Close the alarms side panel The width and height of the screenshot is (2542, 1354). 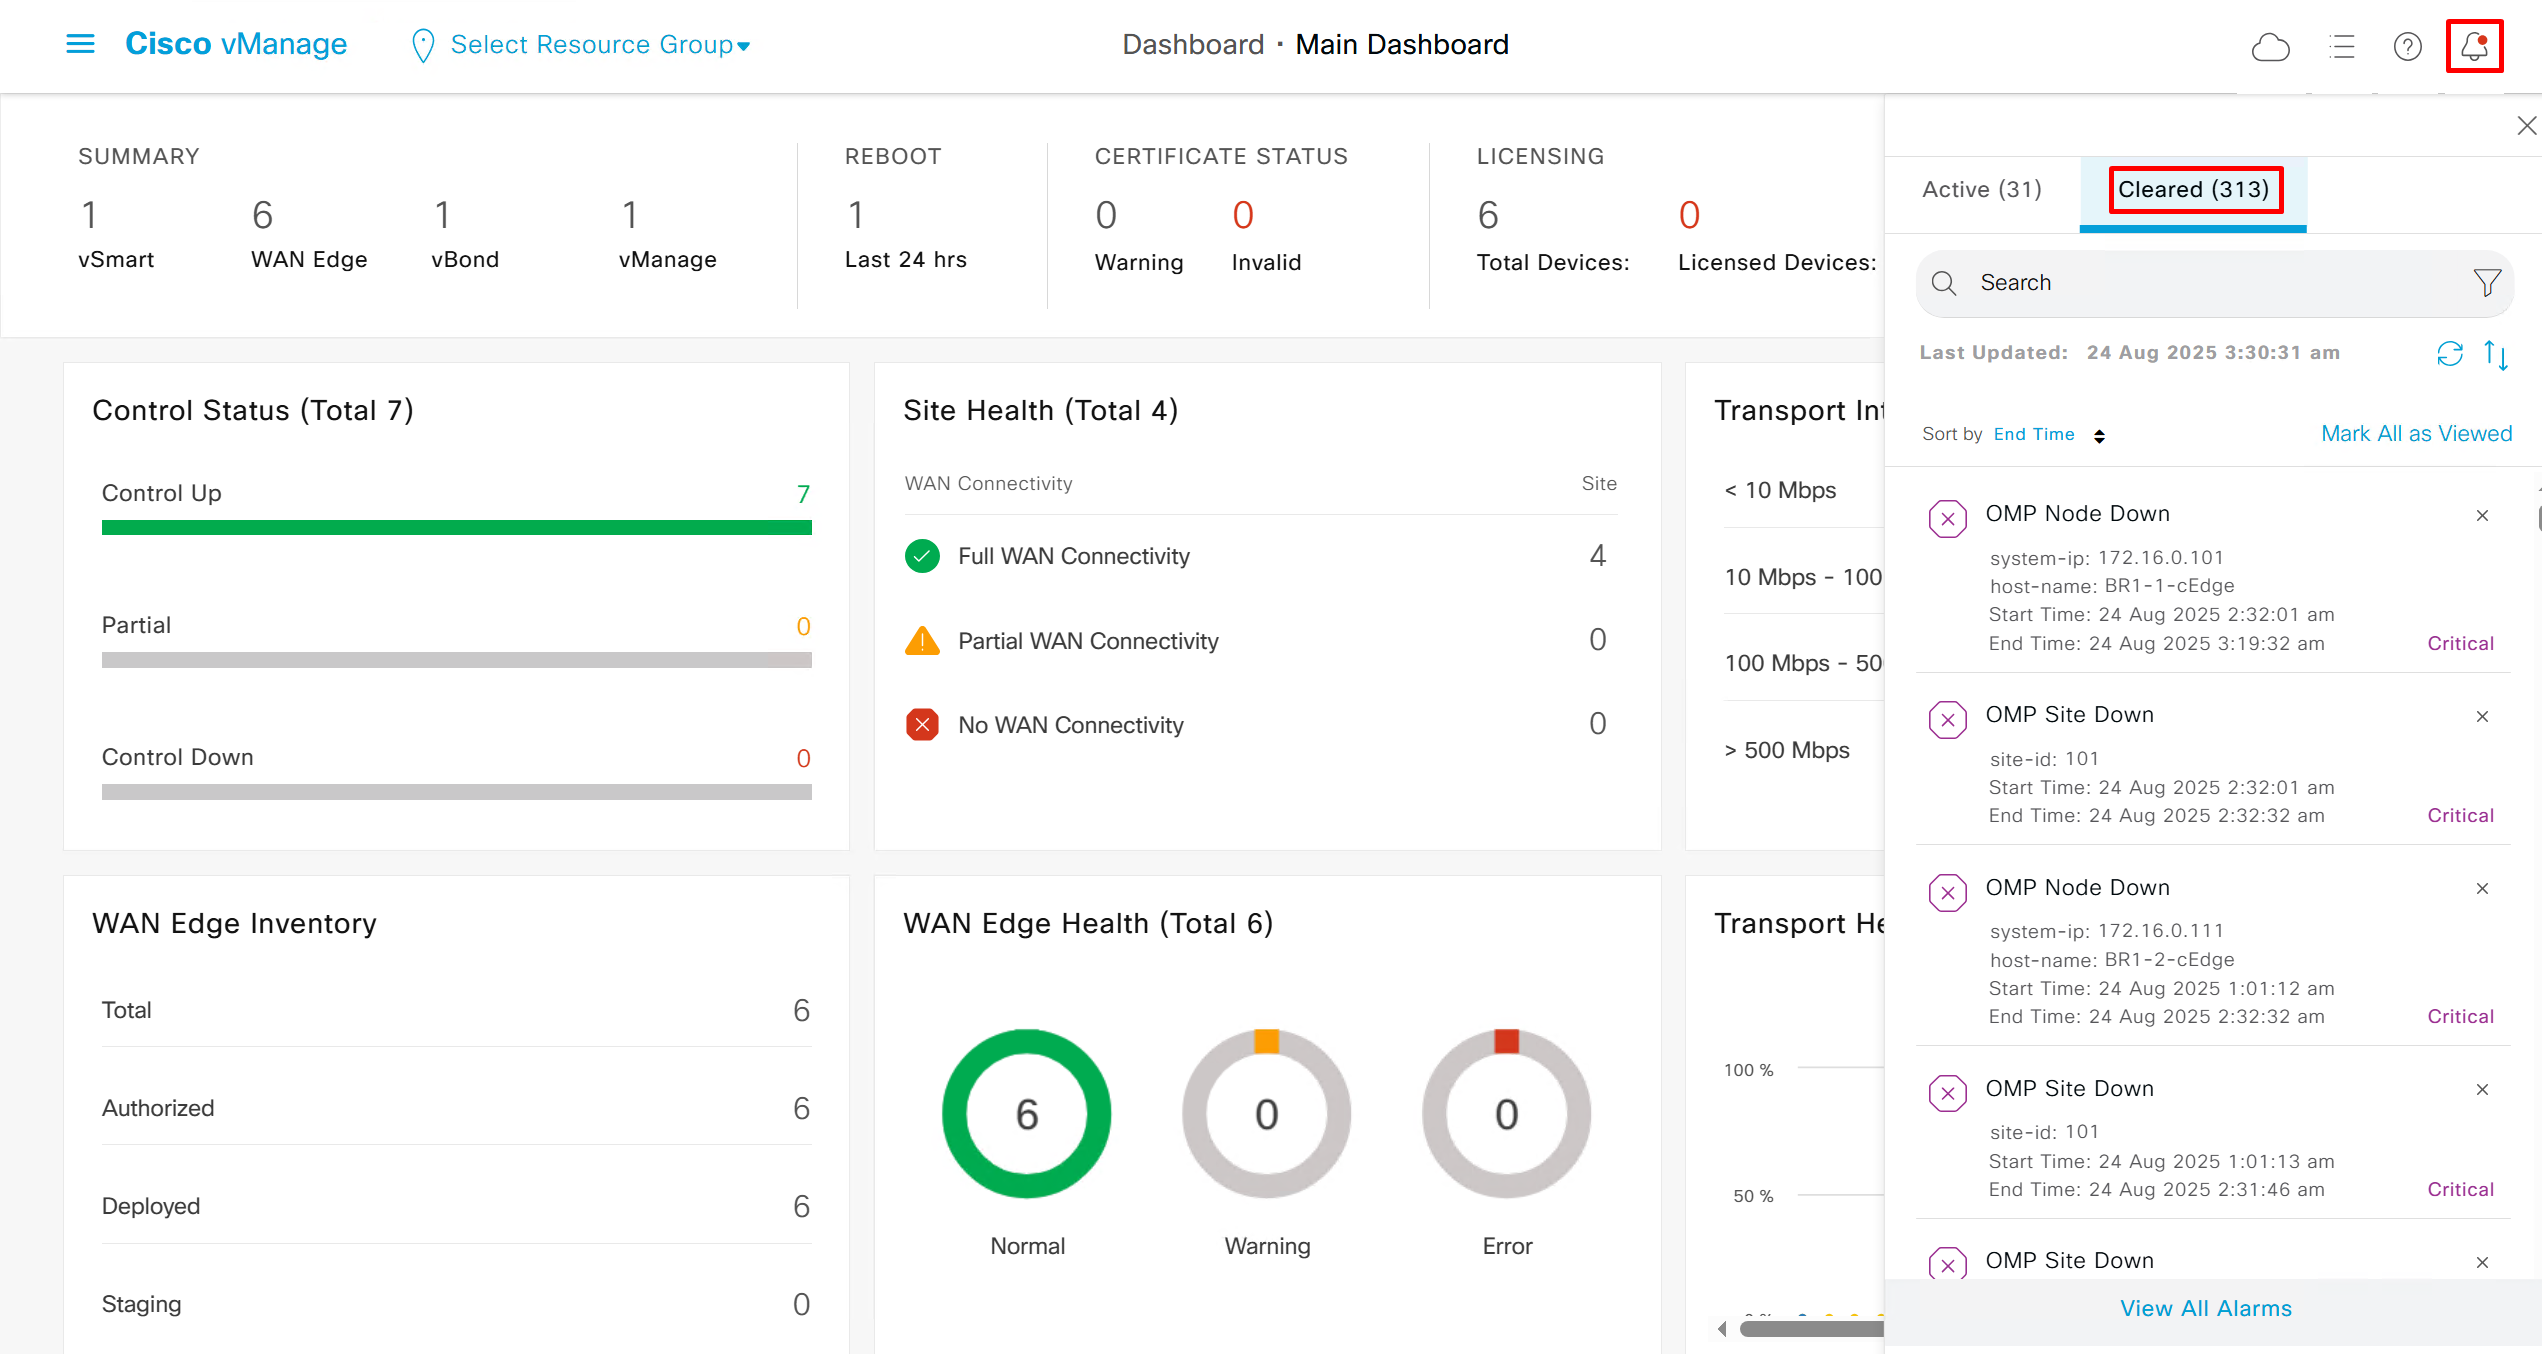coord(2526,126)
